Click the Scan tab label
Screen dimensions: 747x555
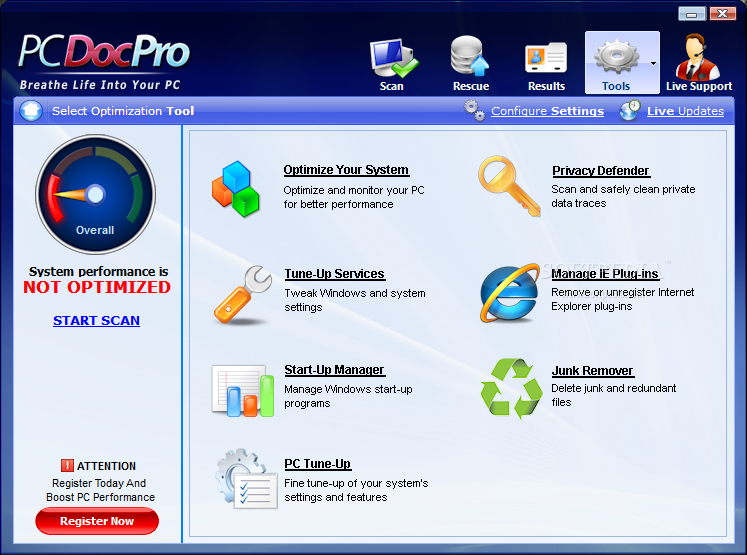392,86
